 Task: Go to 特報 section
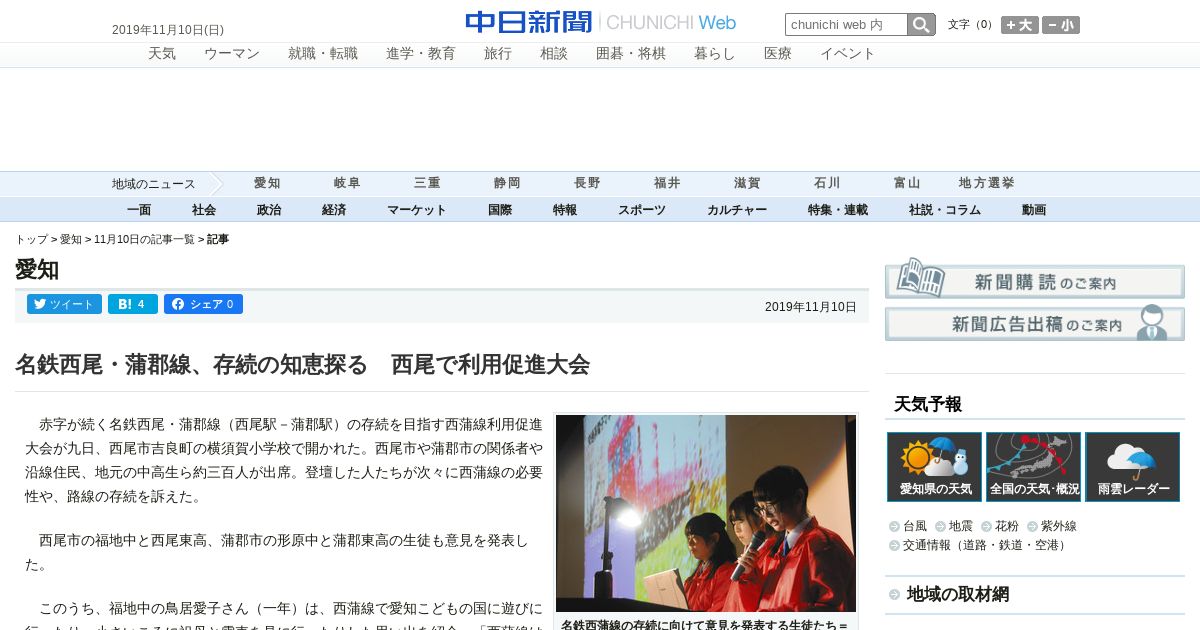coord(565,210)
